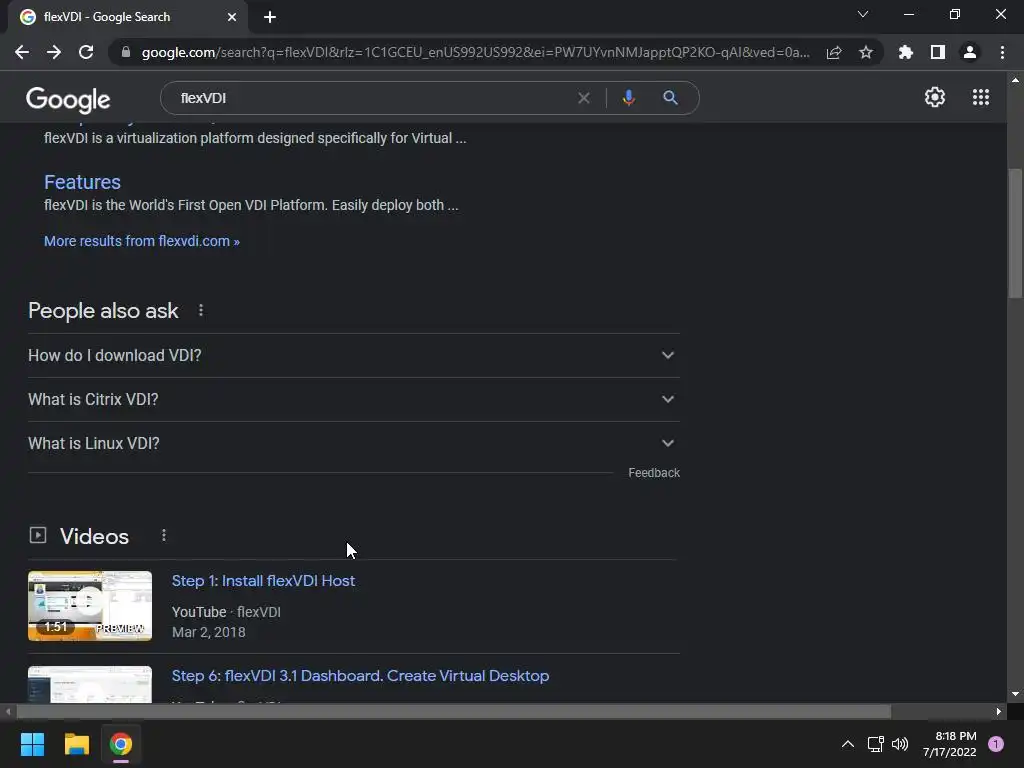Go to Google homepage logo
The height and width of the screenshot is (768, 1024).
coord(68,99)
